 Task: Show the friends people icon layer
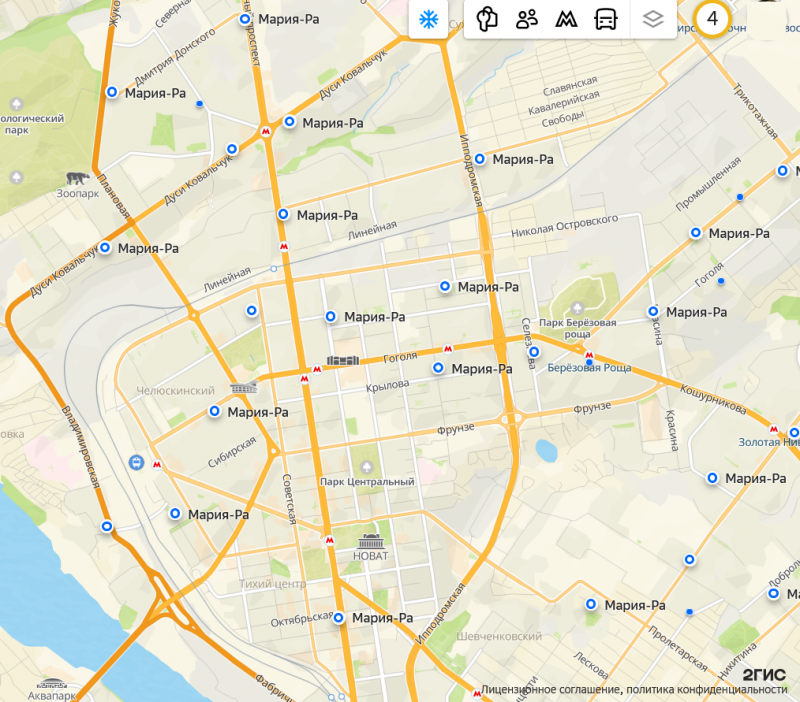coord(527,20)
